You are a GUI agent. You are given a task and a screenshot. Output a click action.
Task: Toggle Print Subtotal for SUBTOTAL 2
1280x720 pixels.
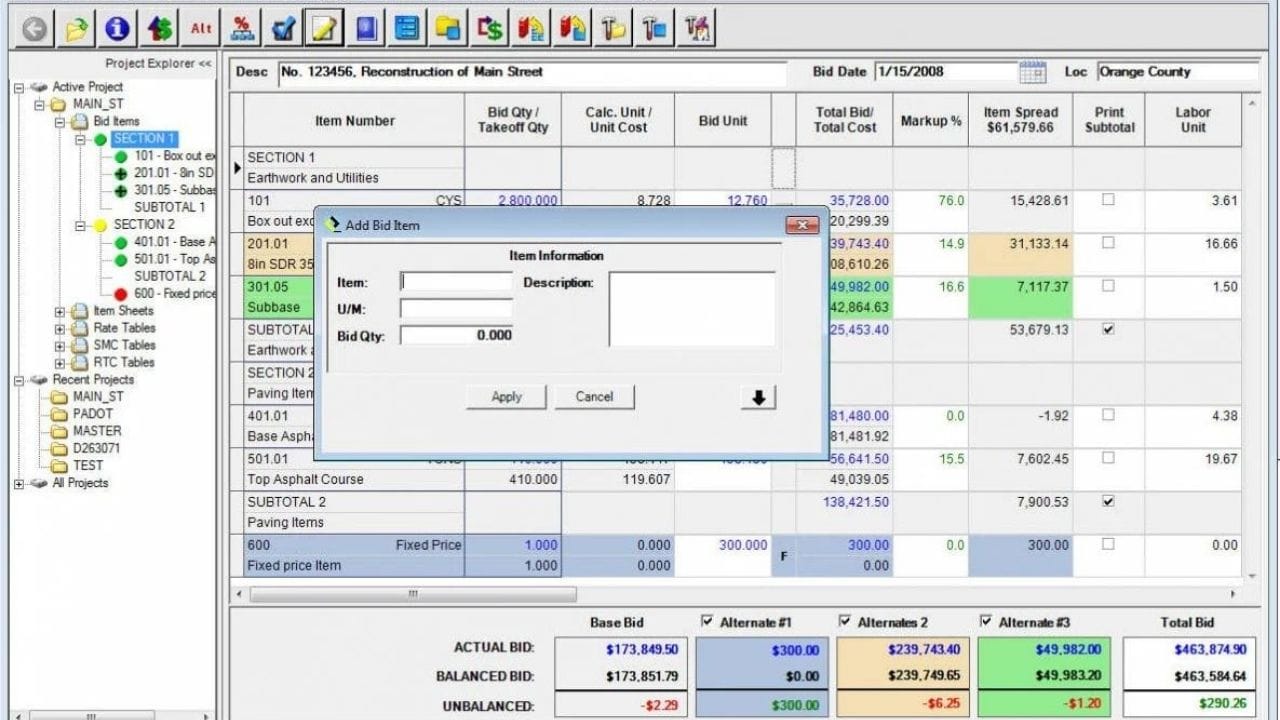(x=1109, y=502)
